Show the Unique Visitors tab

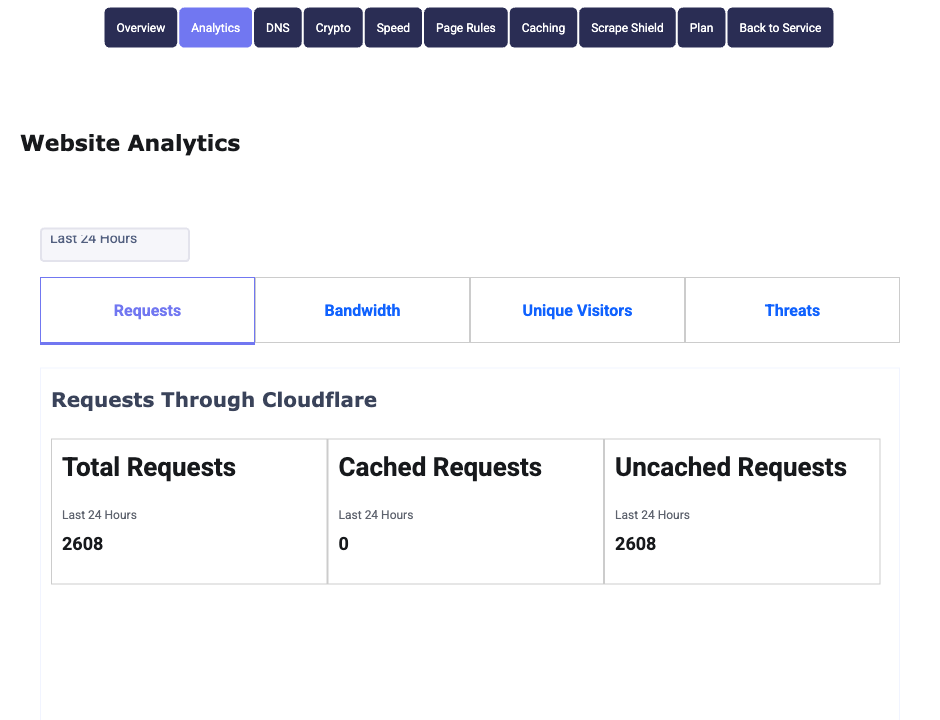(577, 311)
